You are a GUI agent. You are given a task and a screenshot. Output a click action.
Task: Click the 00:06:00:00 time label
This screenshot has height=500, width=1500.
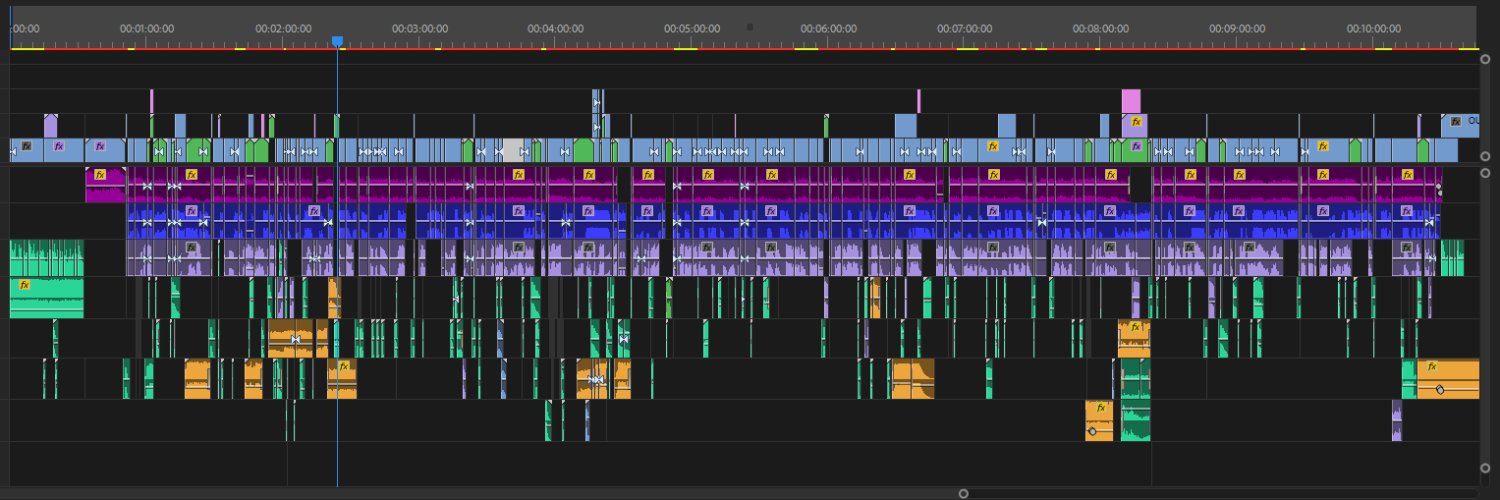coord(828,29)
